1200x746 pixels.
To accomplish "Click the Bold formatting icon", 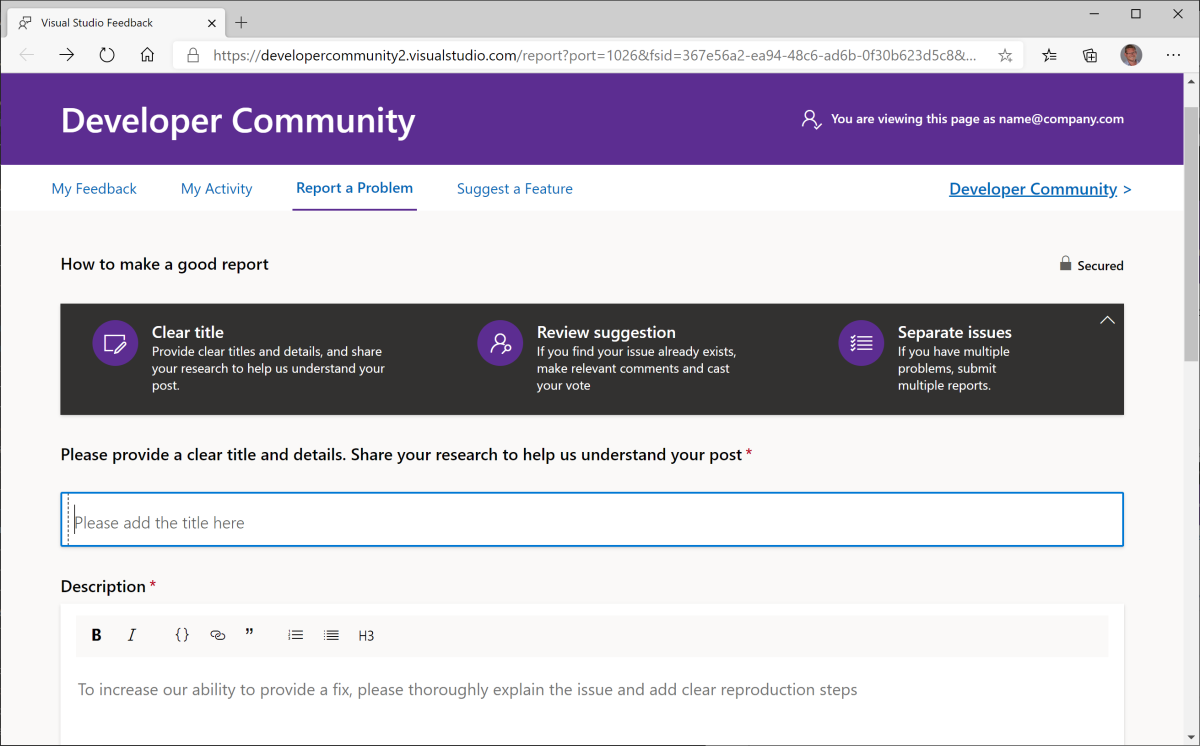I will click(97, 635).
